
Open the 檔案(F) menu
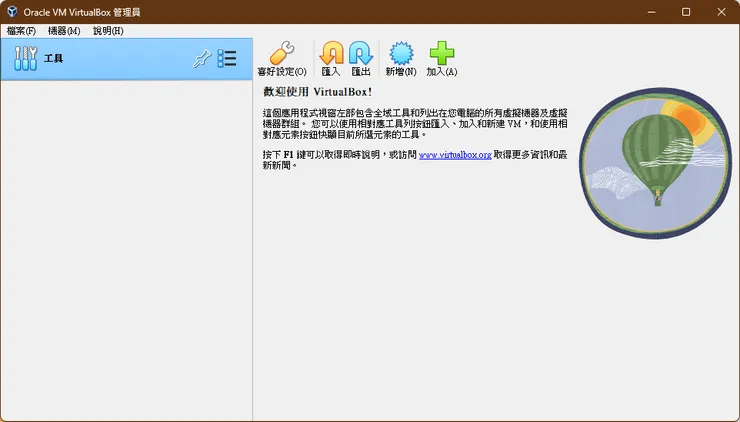click(x=21, y=31)
